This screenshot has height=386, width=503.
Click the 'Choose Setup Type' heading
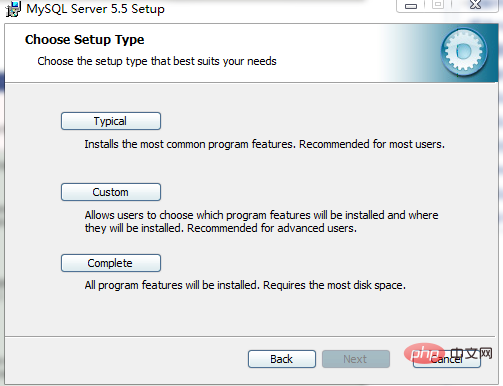tap(85, 40)
